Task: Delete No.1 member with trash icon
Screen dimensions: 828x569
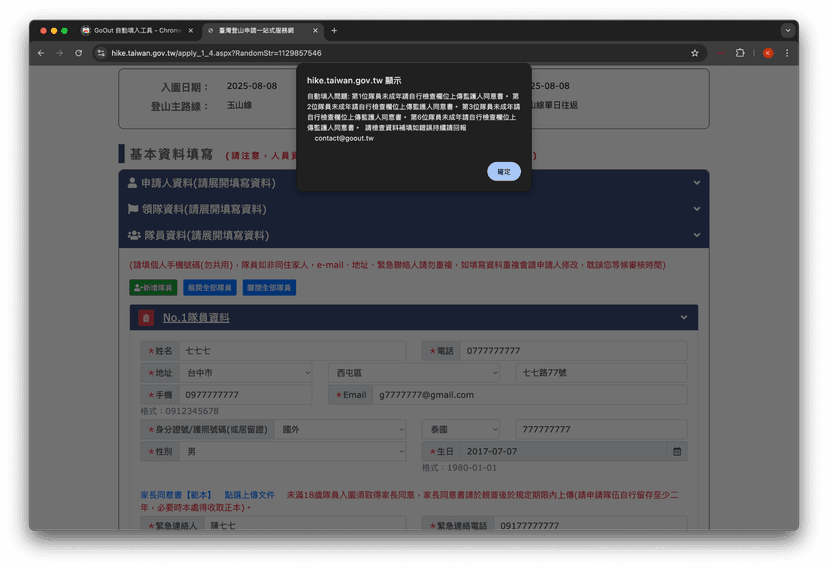Action: 146,318
